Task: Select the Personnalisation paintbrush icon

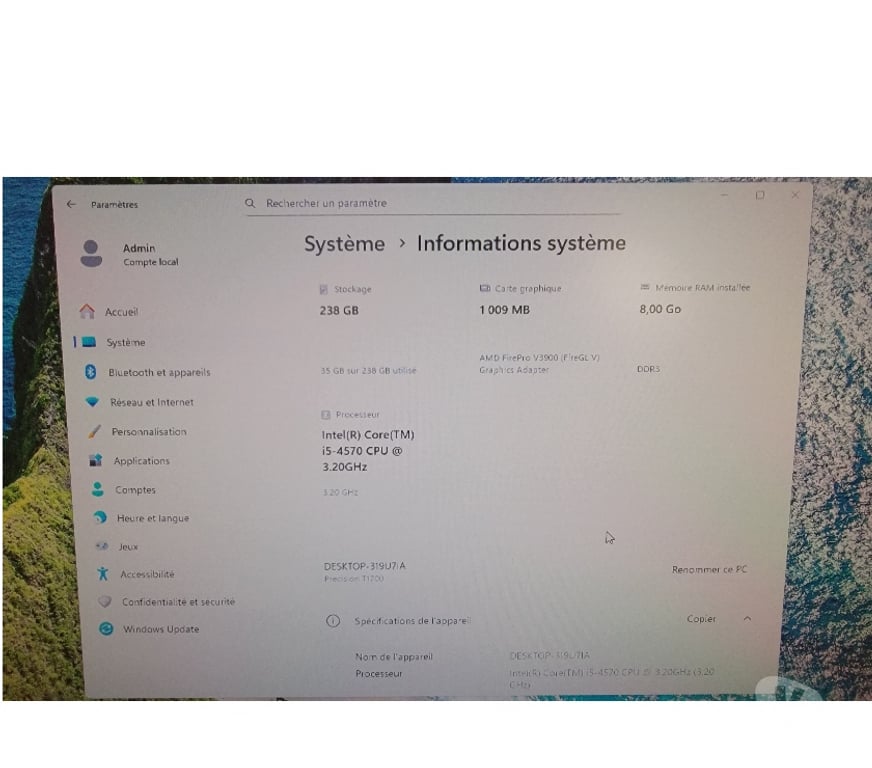Action: pos(93,432)
